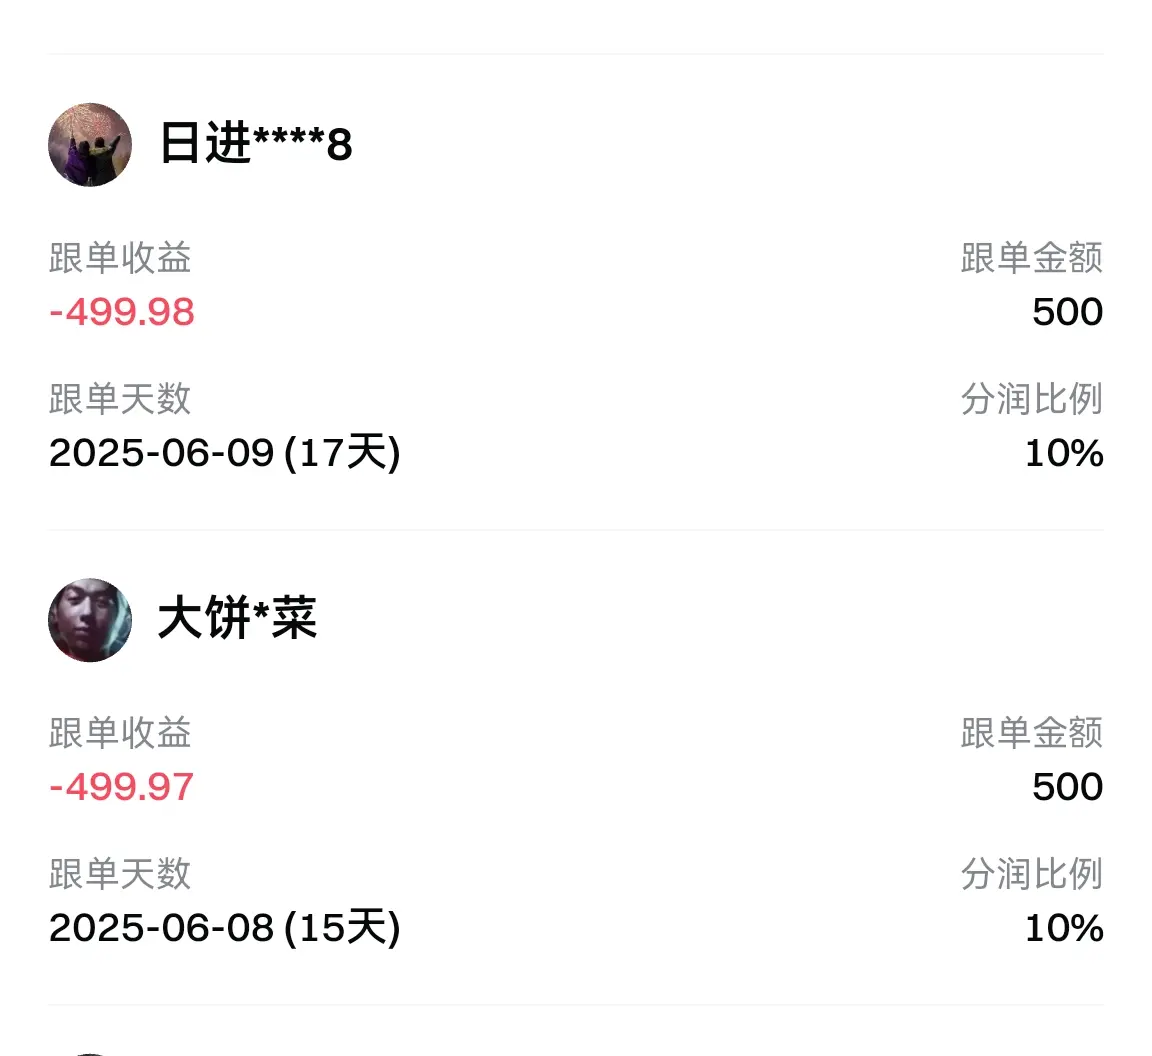This screenshot has height=1056, width=1152.
Task: Select the date 2025-06-09 (17天)
Action: coord(225,453)
